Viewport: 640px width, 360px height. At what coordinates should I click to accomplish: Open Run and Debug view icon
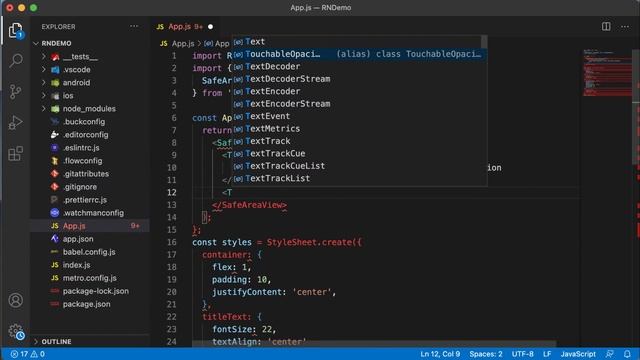(x=16, y=122)
